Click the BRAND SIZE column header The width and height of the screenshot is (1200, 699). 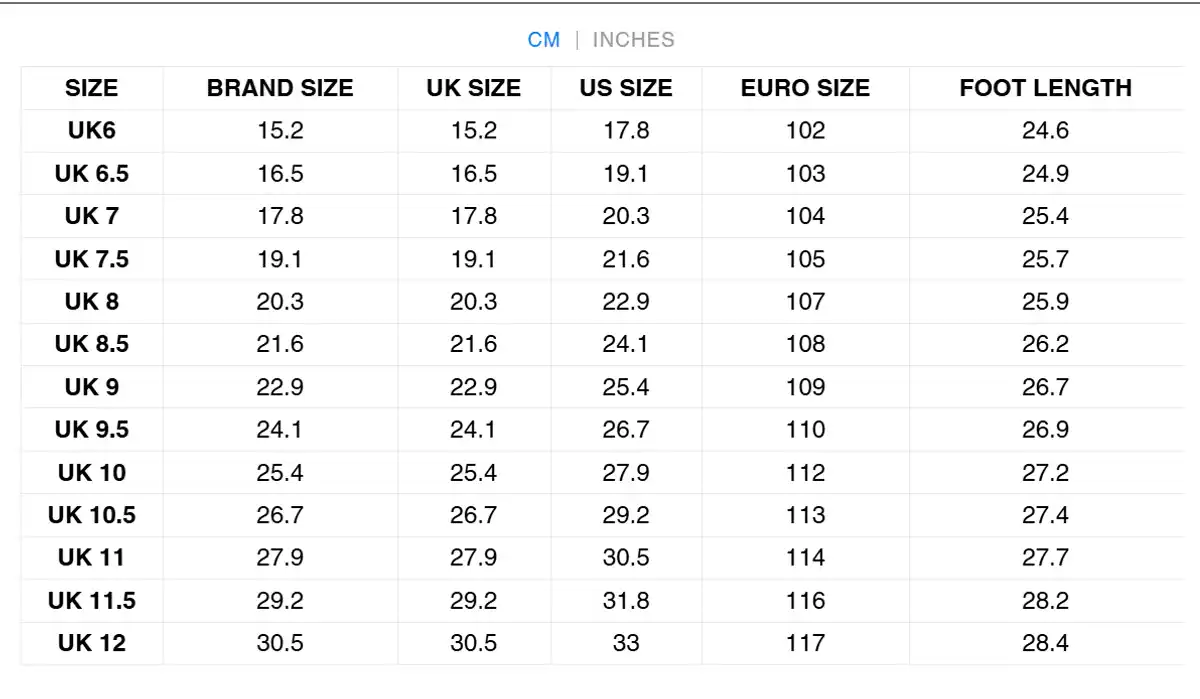(280, 88)
